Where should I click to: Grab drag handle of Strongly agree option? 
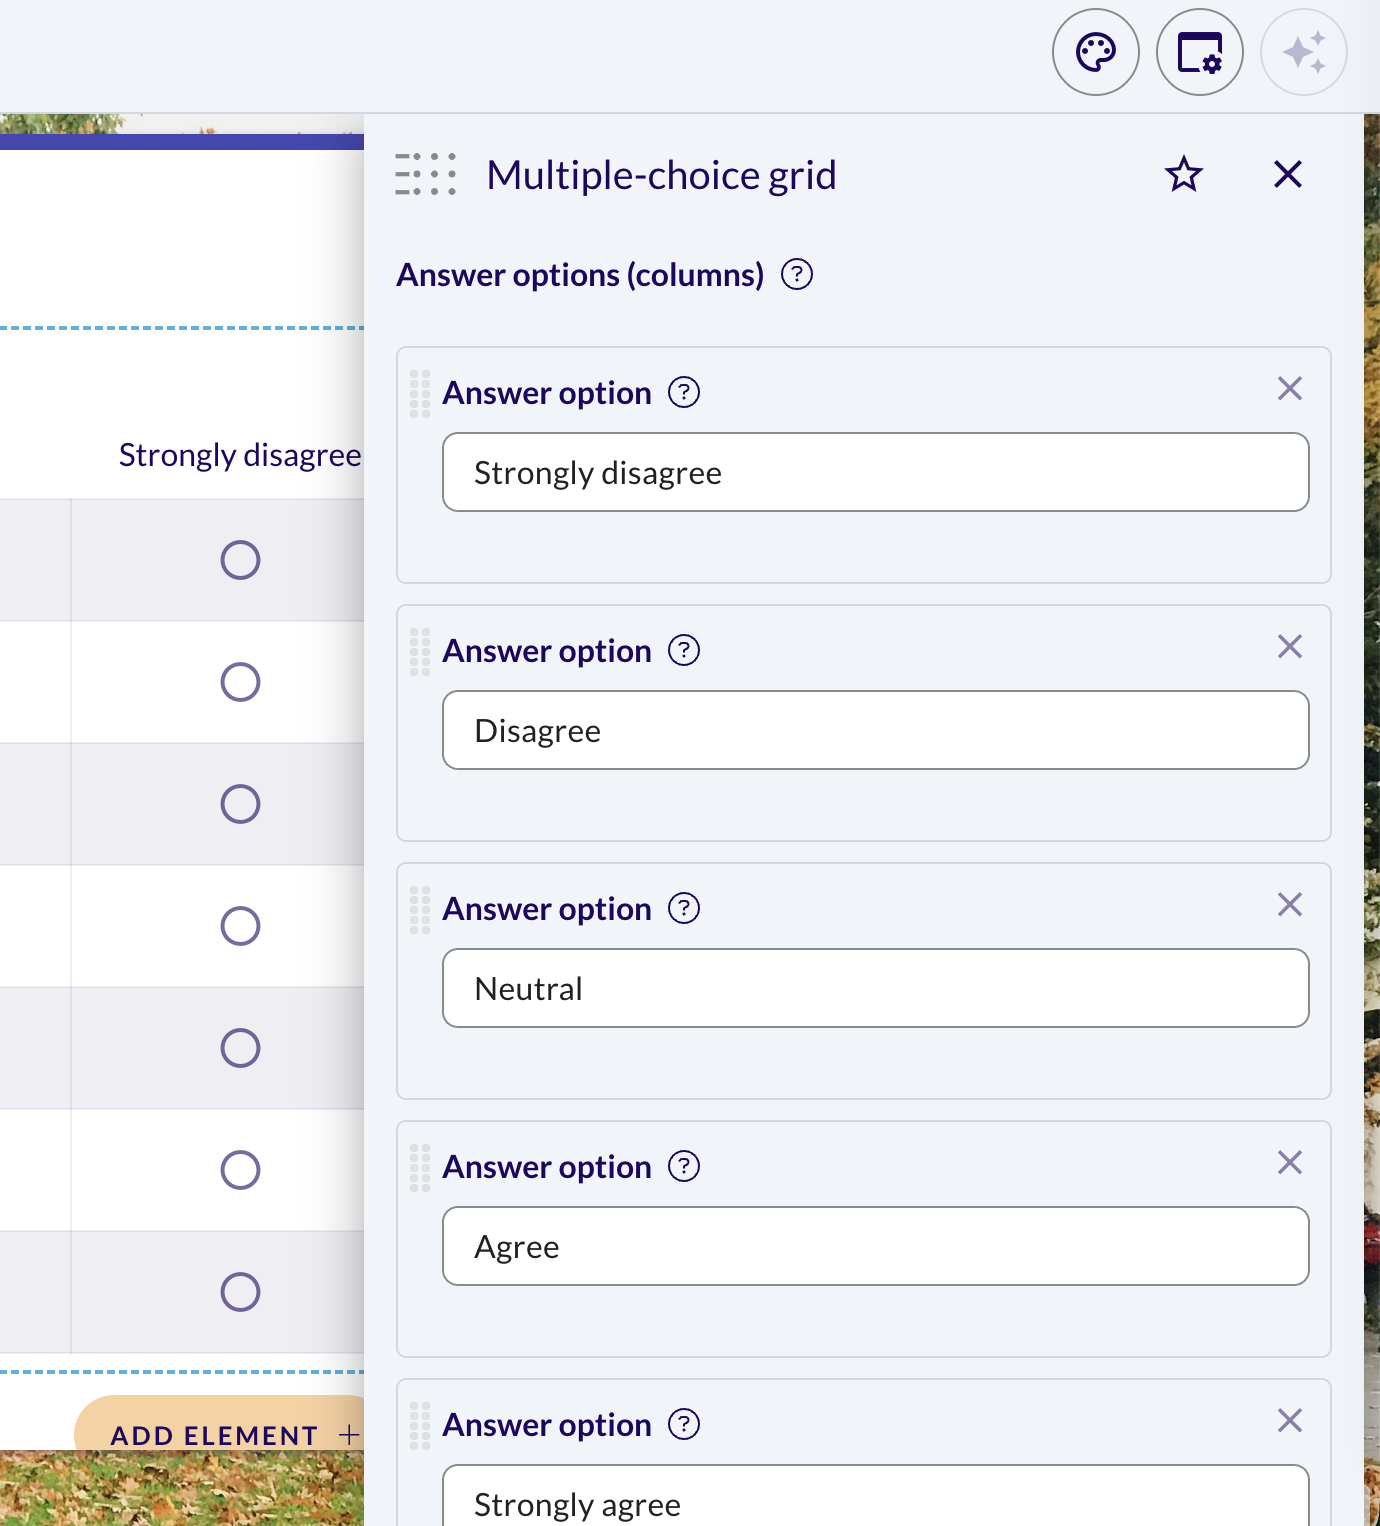[420, 1426]
